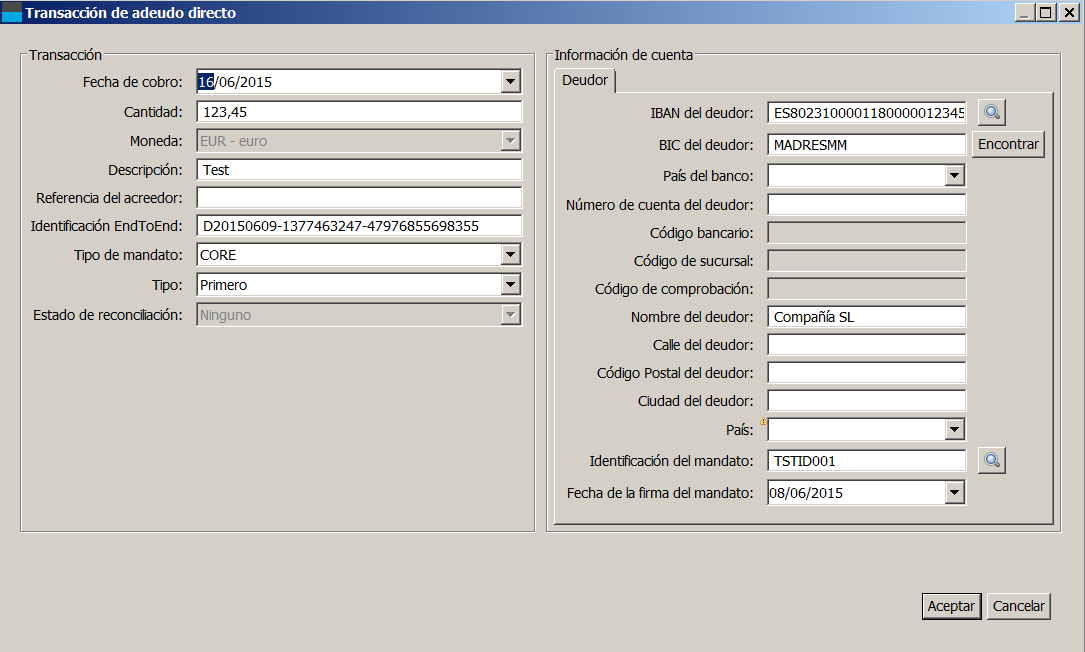Click the Nombre del deudor field

tap(866, 317)
